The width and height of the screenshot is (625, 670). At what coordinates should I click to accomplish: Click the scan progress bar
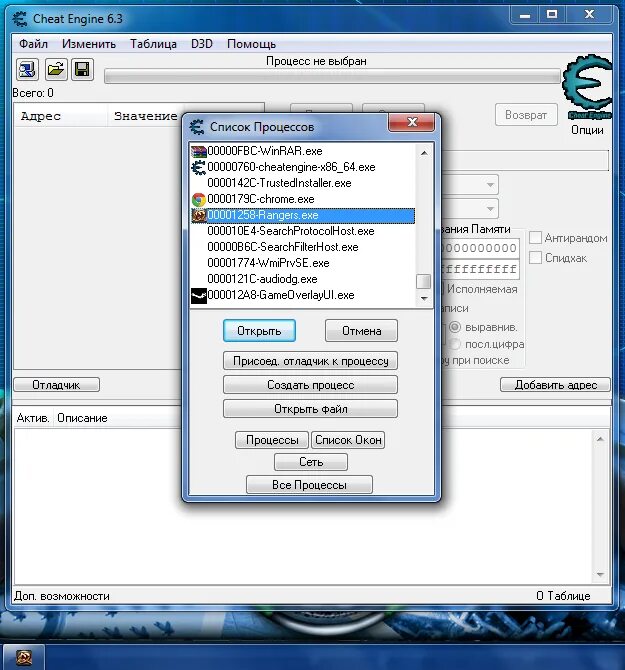tap(332, 76)
